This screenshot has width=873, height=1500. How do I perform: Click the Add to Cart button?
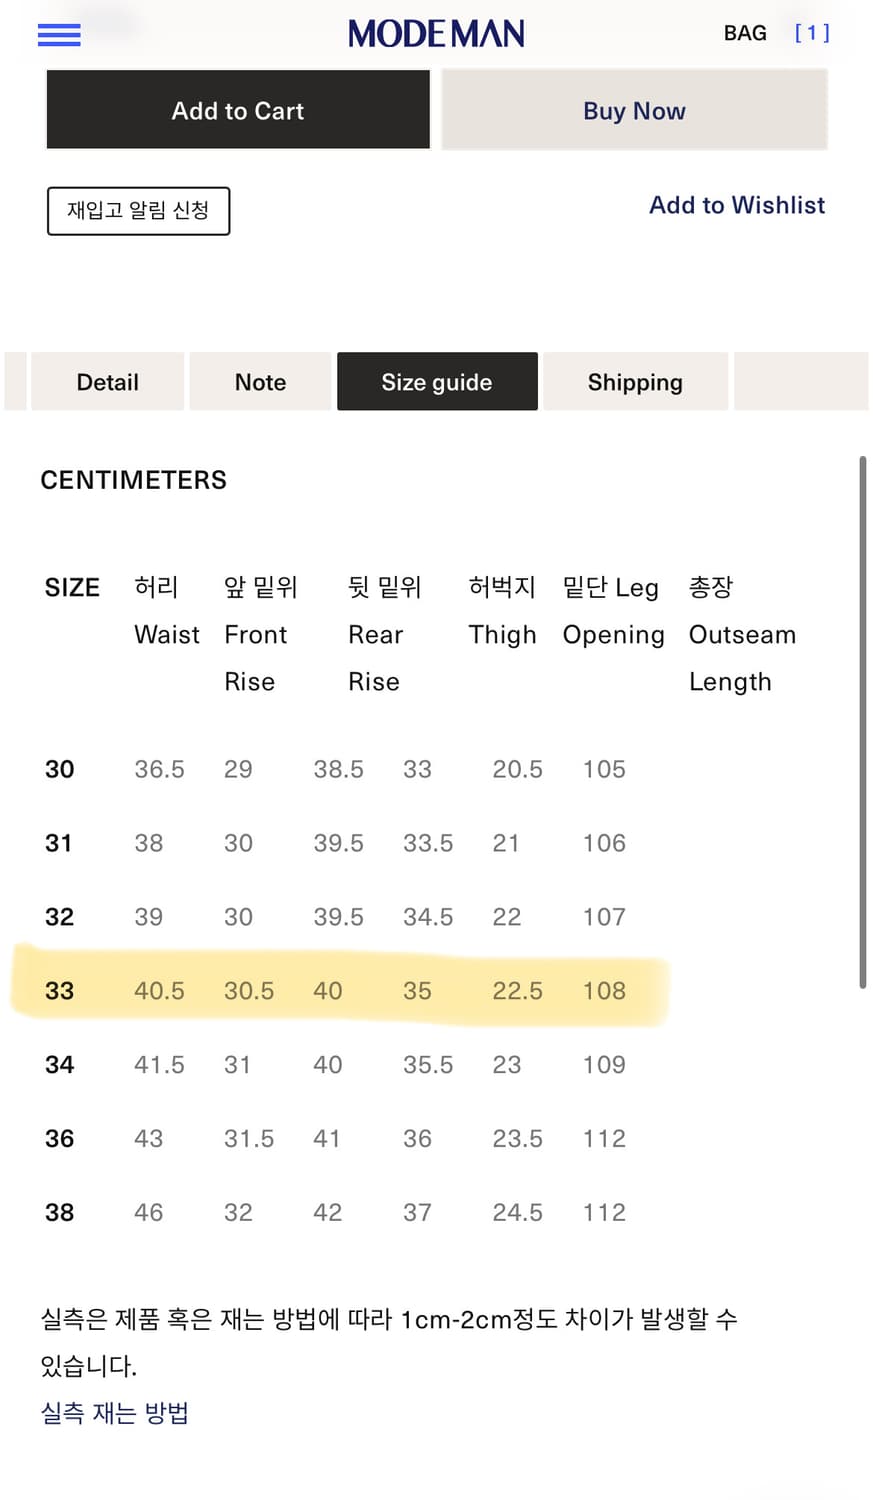click(x=237, y=110)
